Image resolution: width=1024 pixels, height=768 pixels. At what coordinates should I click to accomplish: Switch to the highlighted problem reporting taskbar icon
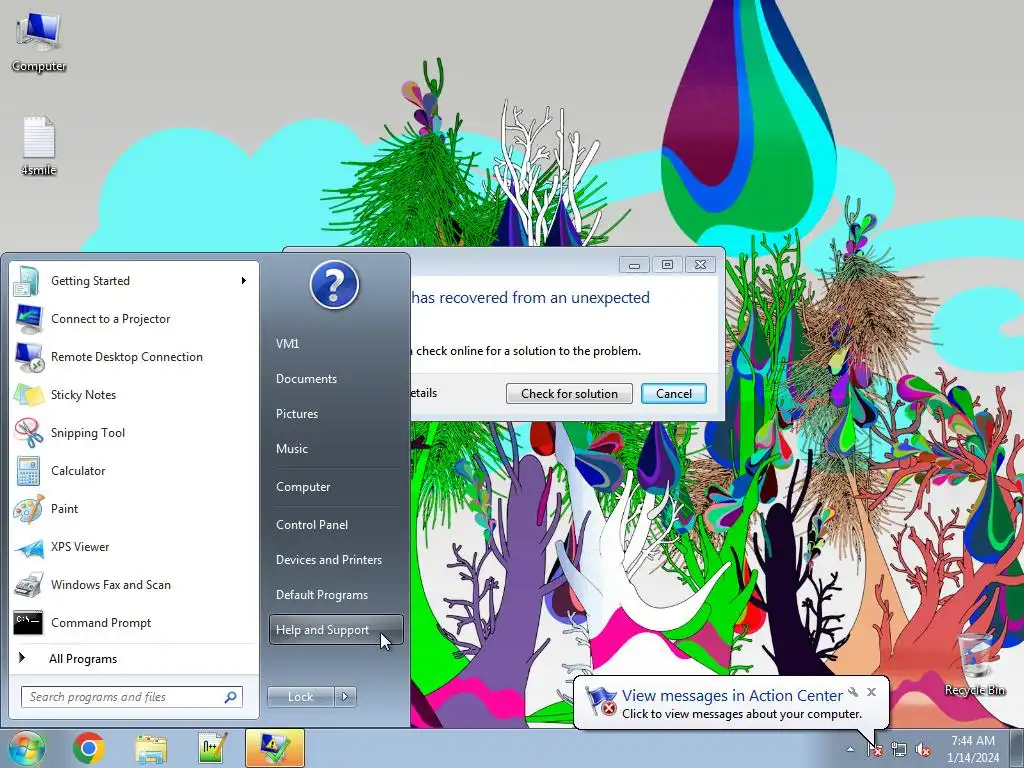pos(274,748)
